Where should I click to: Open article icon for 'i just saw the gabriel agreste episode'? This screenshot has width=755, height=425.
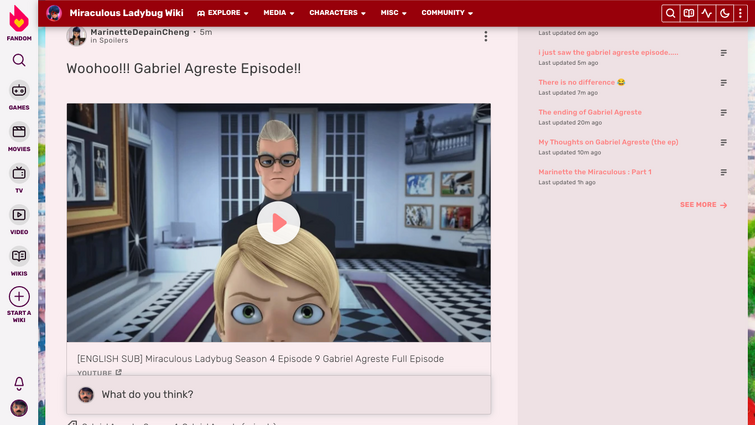(723, 53)
